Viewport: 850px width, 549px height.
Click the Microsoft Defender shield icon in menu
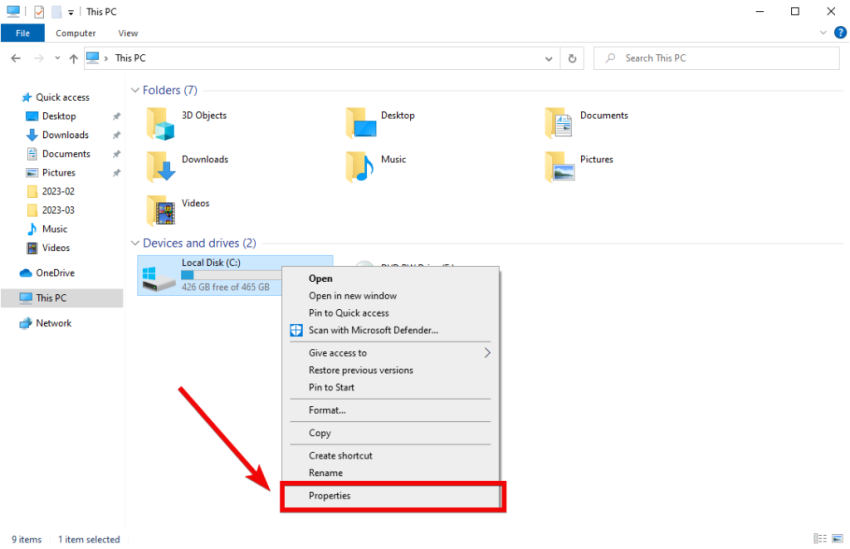pyautogui.click(x=296, y=331)
